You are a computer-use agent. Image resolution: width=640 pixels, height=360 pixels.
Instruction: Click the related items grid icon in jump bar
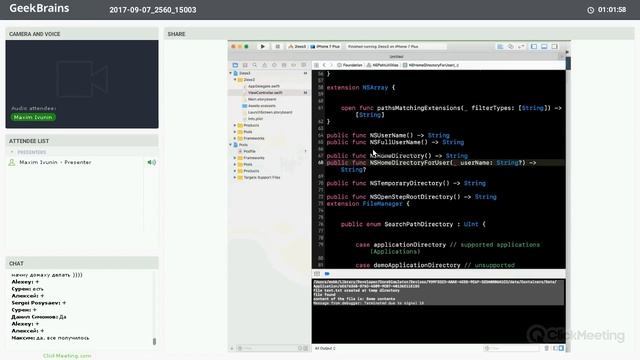316,65
